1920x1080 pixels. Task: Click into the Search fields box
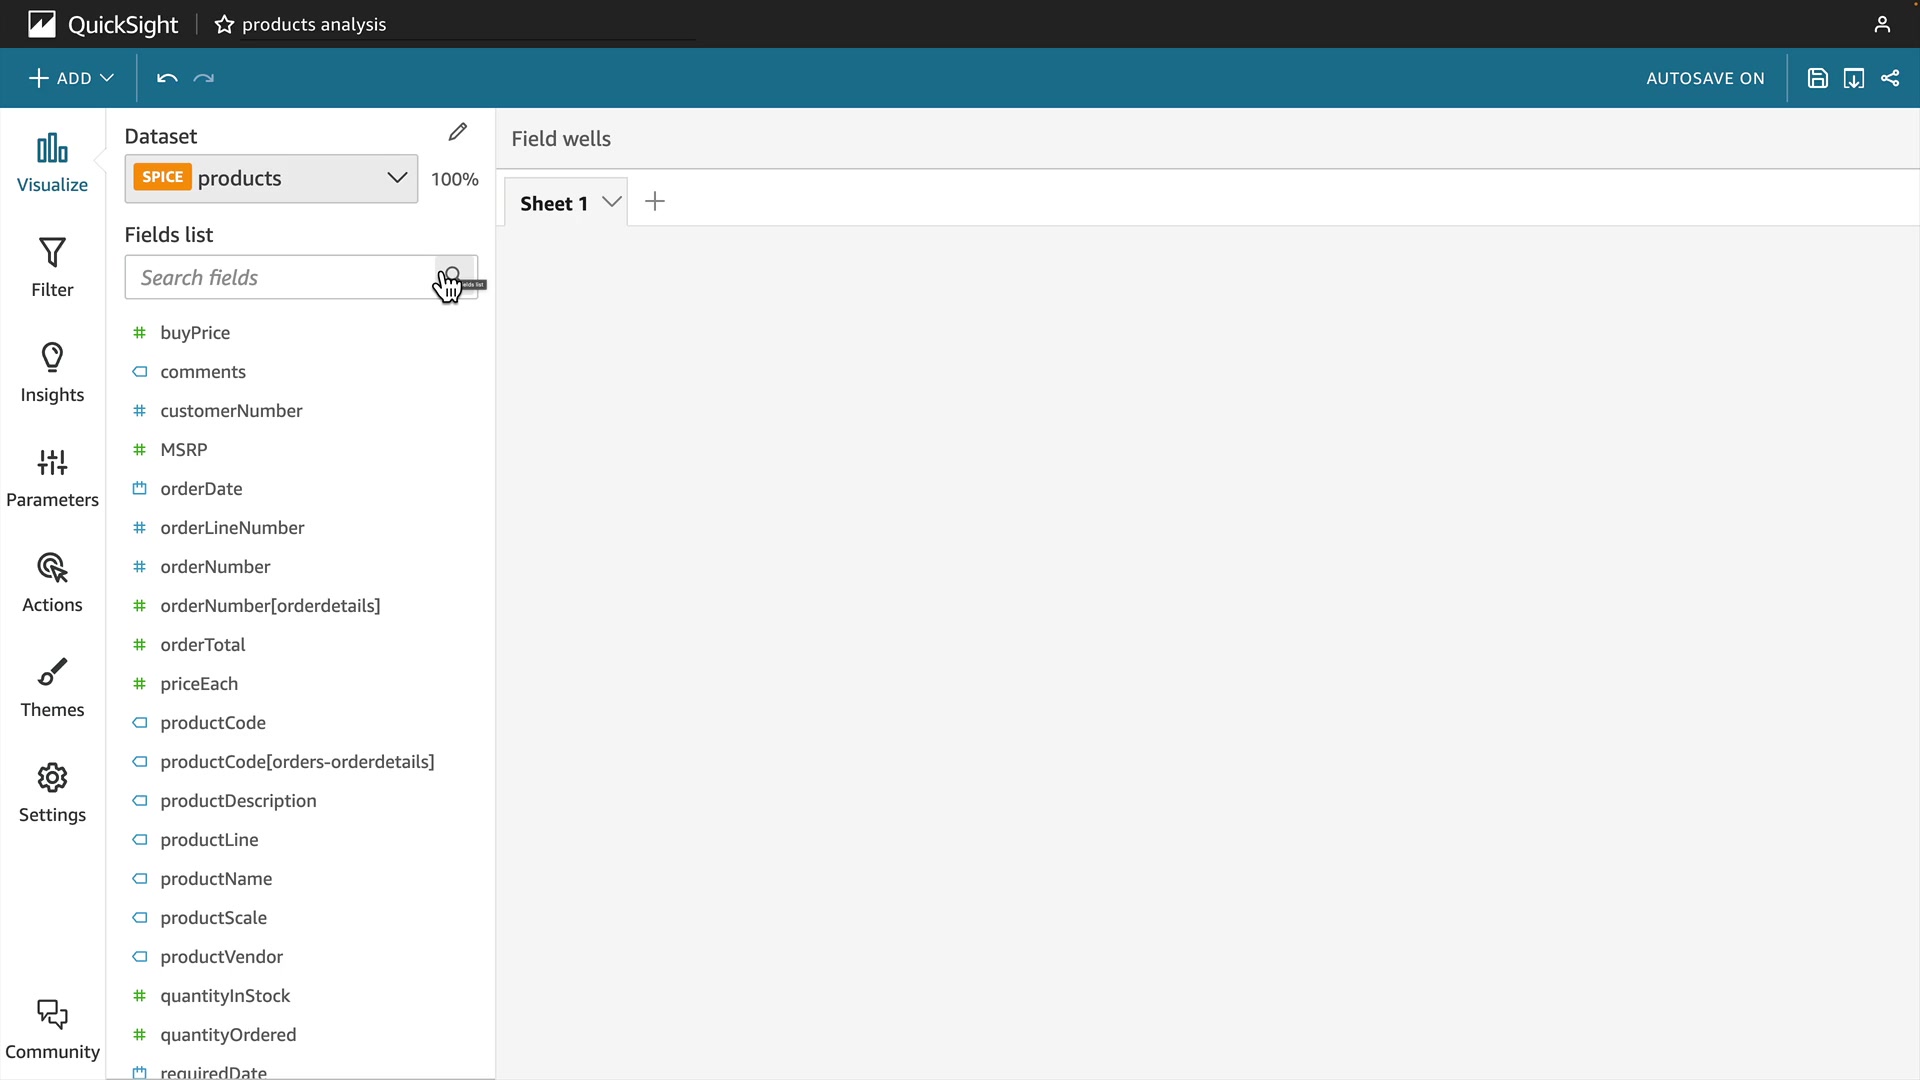tap(280, 278)
